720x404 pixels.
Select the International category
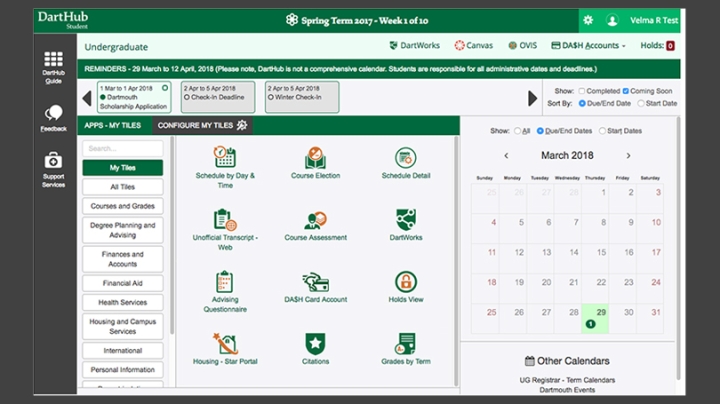click(x=123, y=351)
